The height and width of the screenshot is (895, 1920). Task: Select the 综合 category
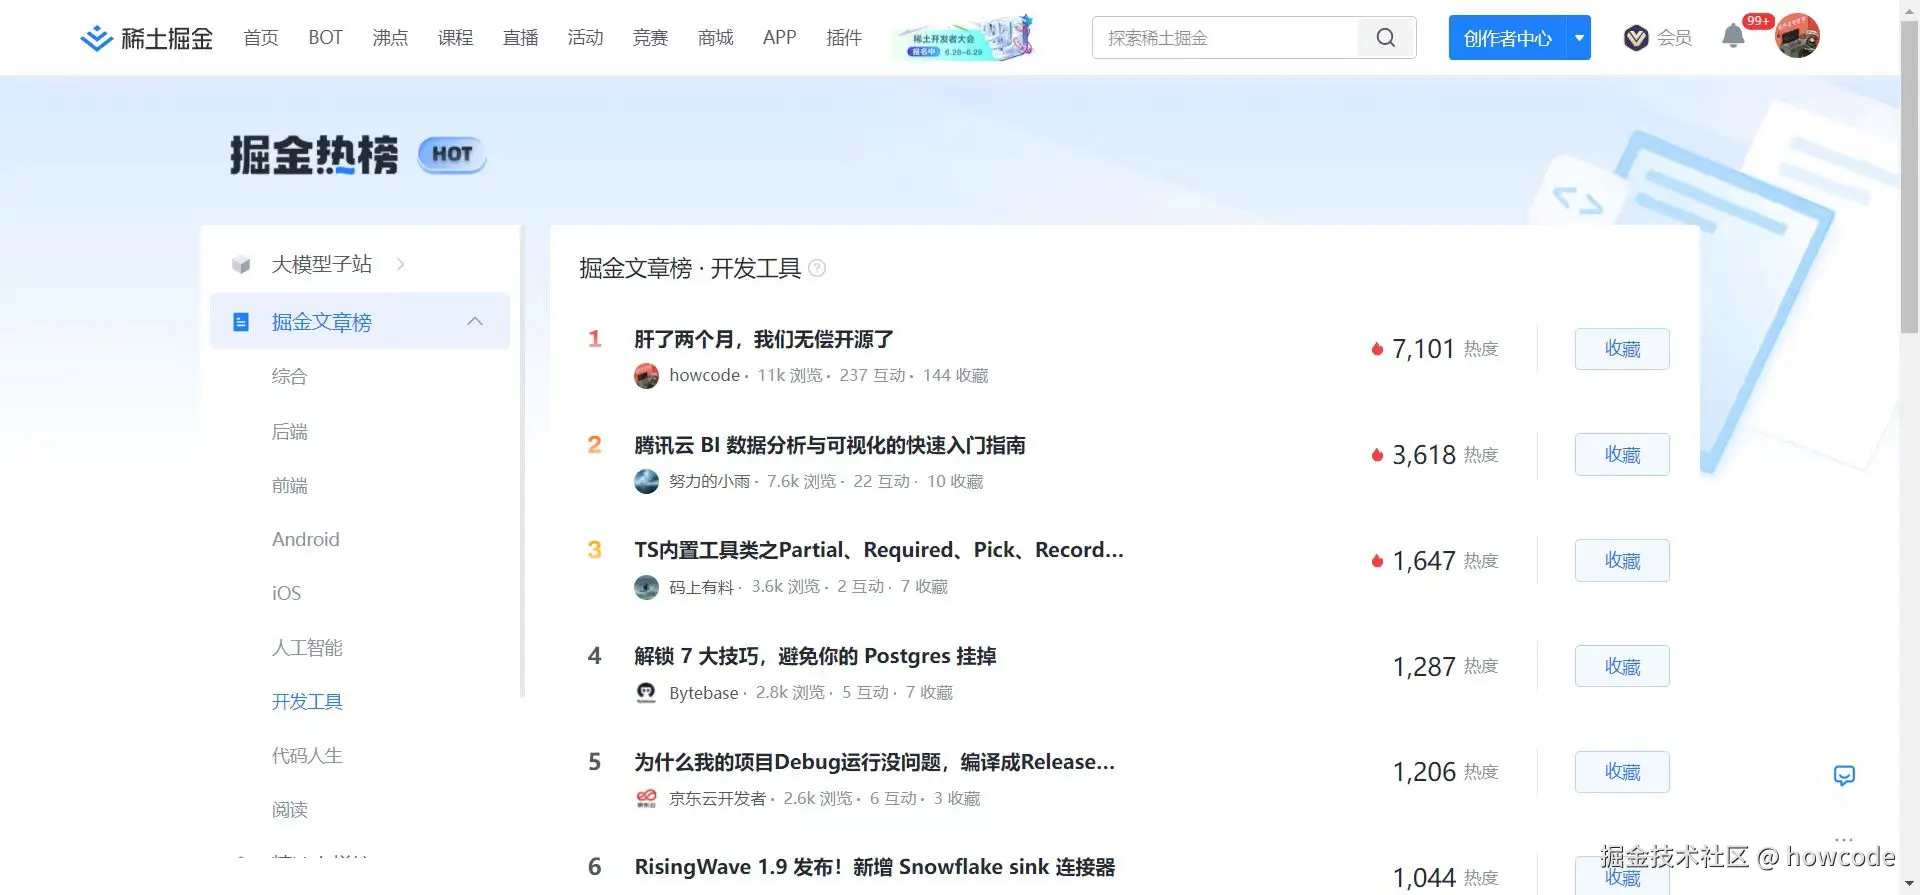[x=289, y=377]
